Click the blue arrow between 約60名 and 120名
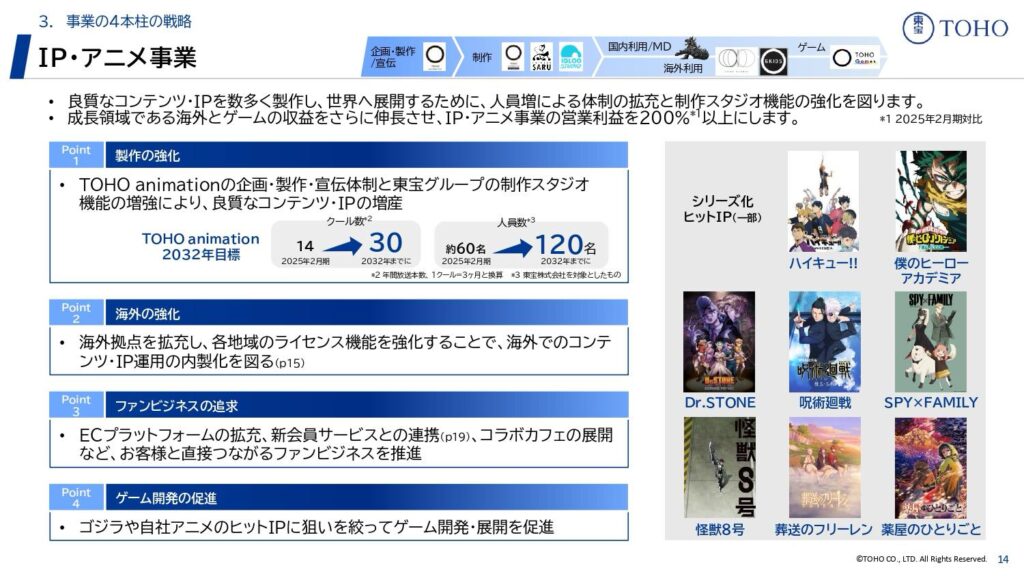This screenshot has width=1024, height=576. pyautogui.click(x=513, y=248)
